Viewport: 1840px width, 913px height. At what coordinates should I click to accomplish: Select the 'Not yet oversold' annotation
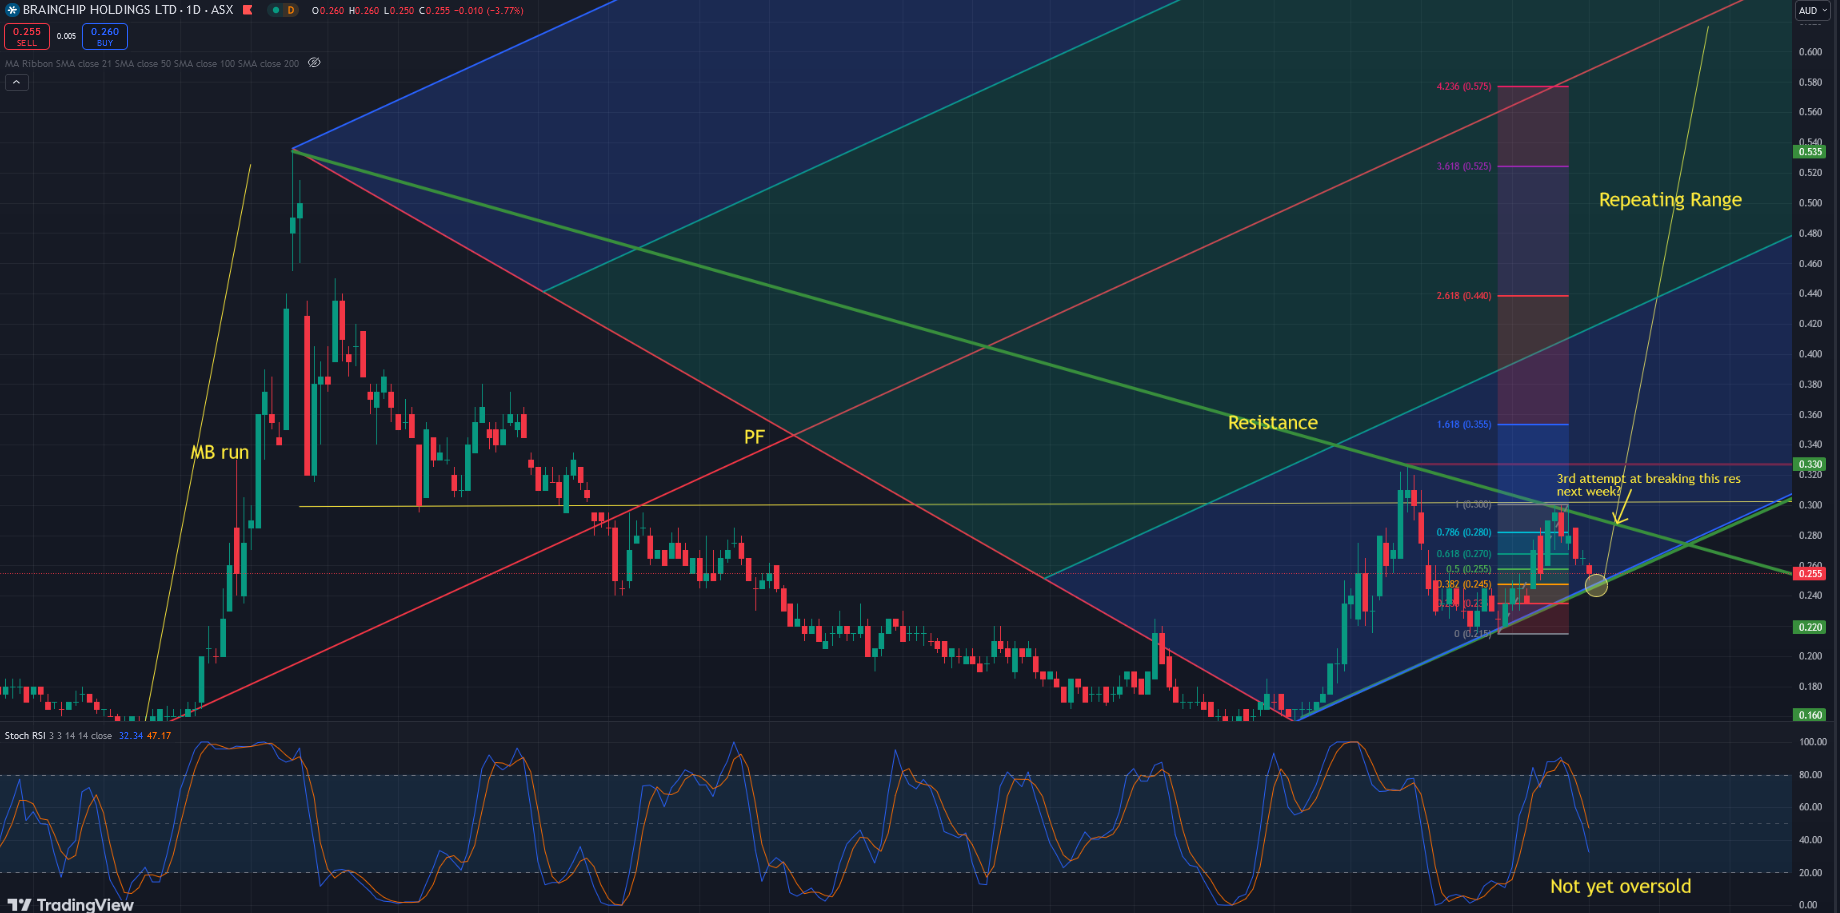[x=1621, y=886]
